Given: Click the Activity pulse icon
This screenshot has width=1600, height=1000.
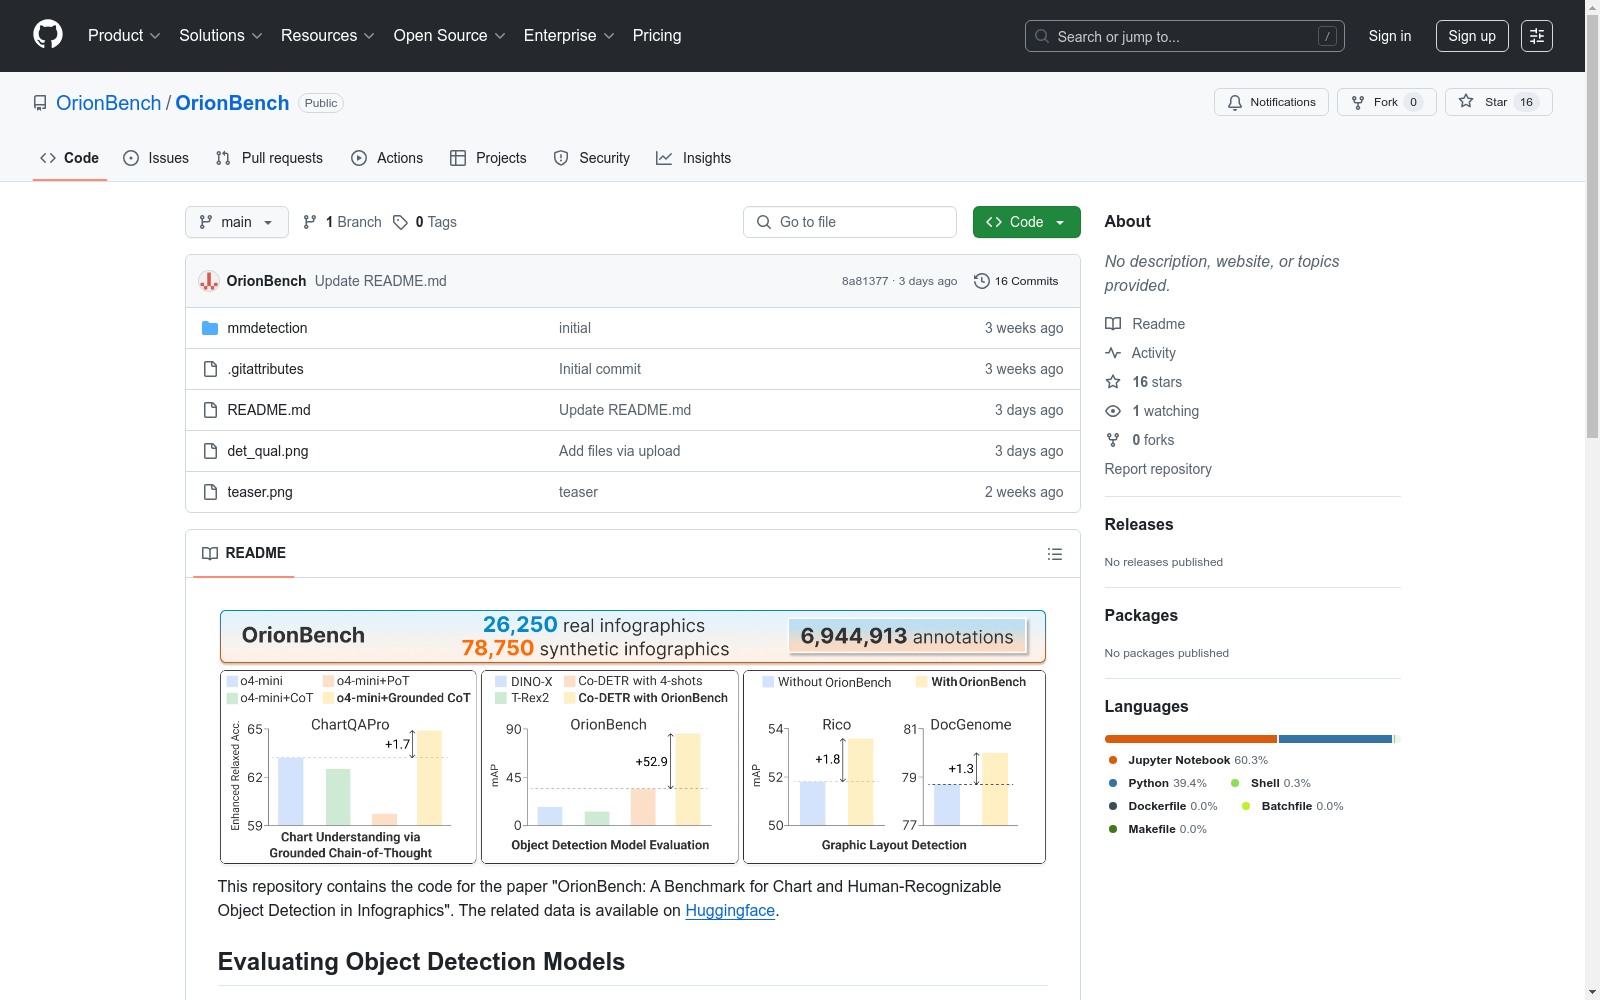Looking at the screenshot, I should click(1113, 353).
